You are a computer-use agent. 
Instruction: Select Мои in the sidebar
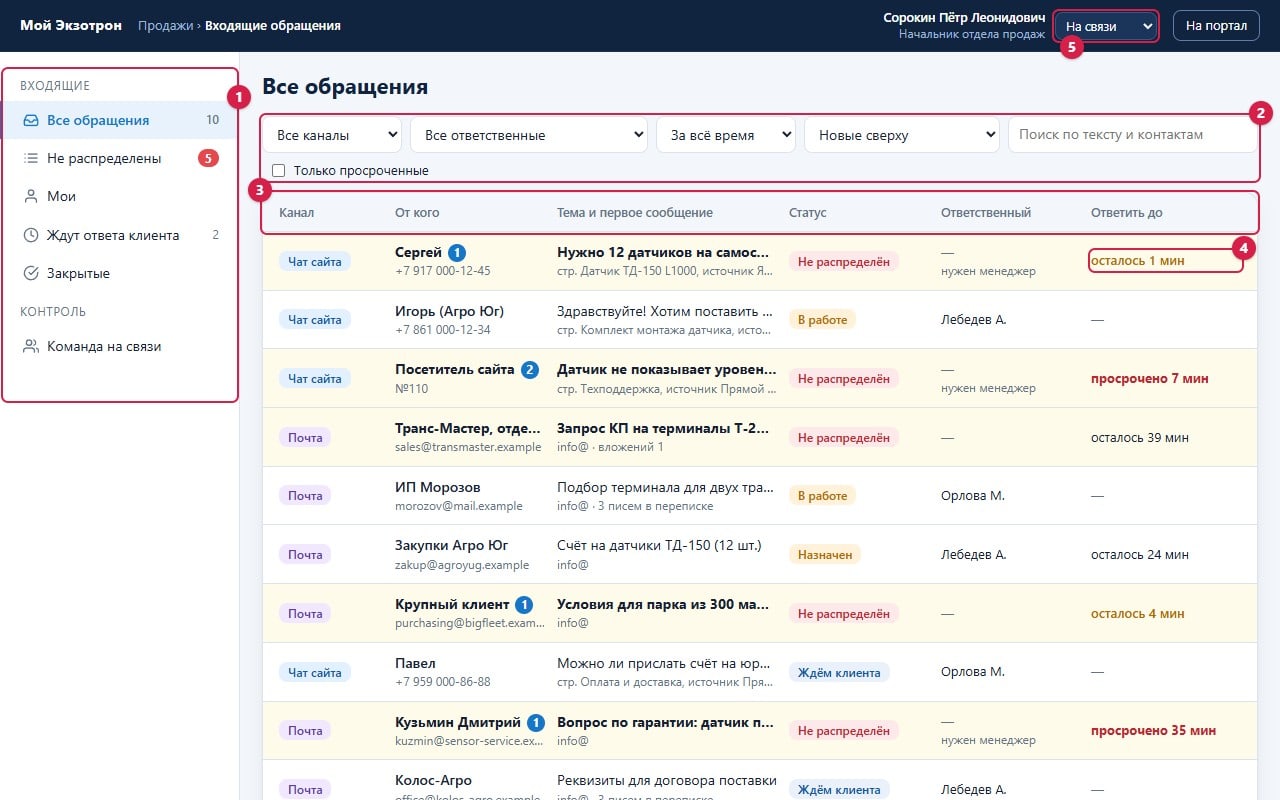point(120,196)
